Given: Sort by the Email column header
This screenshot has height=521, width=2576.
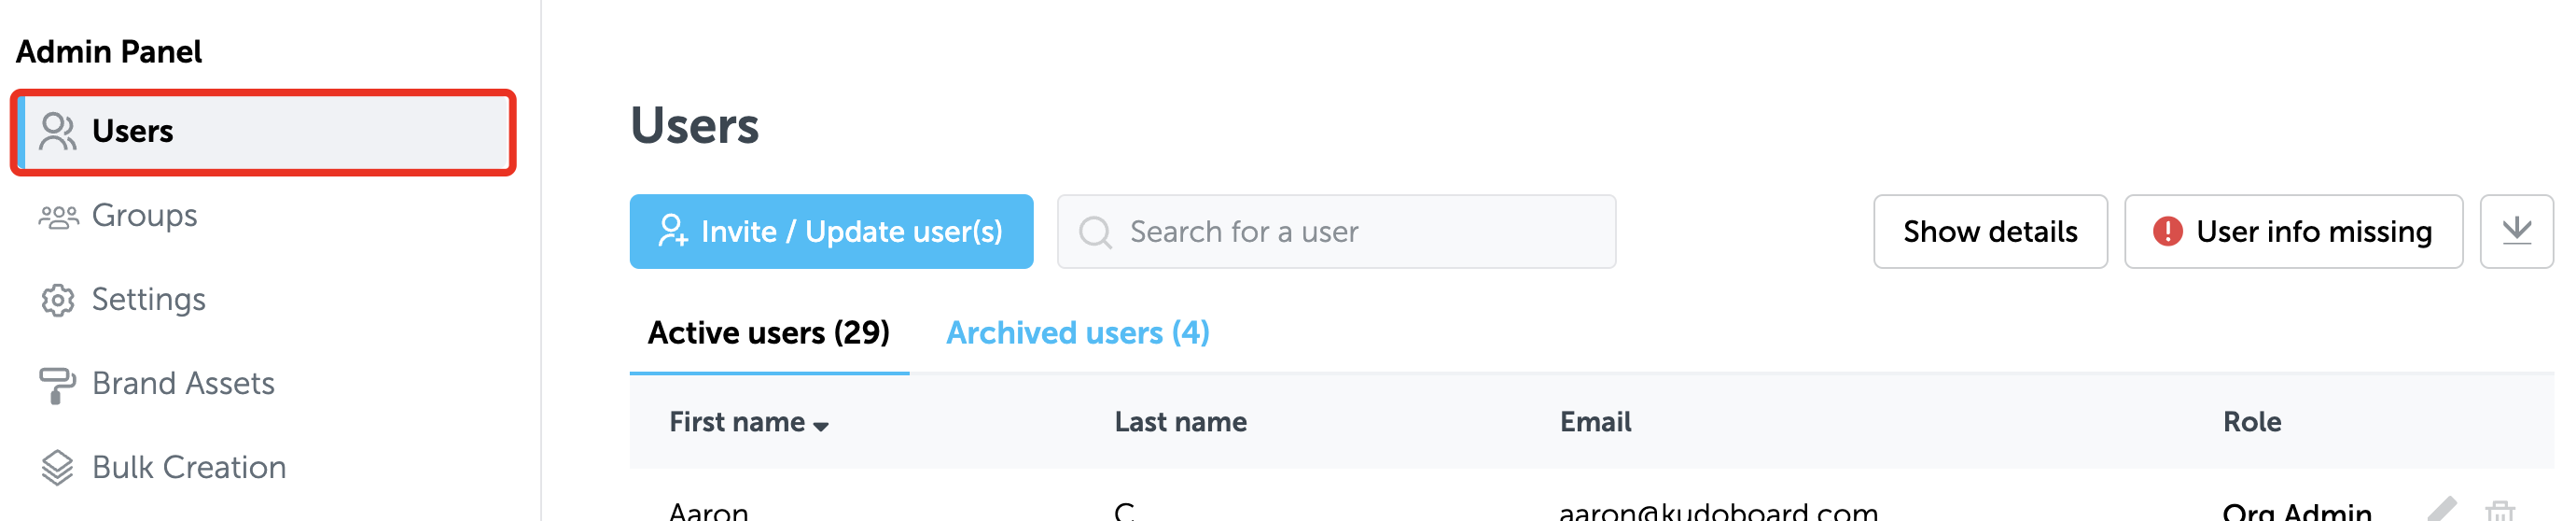Looking at the screenshot, I should (x=1595, y=422).
